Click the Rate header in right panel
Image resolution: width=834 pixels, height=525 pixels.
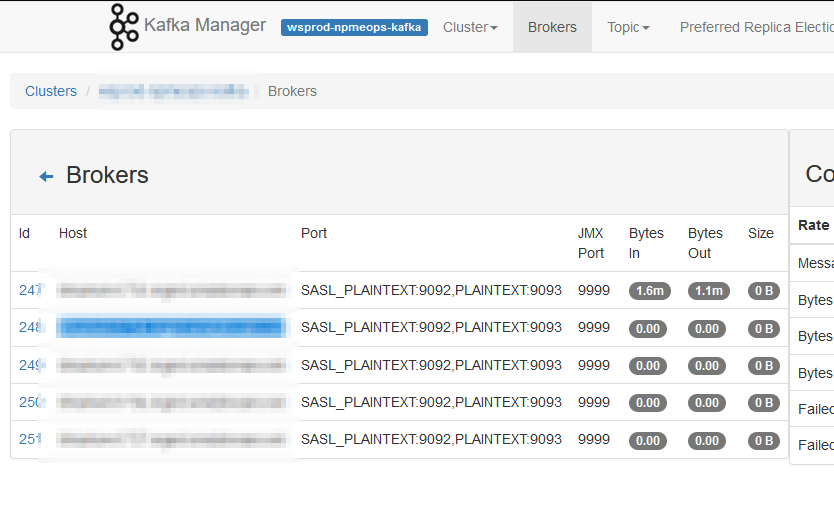(813, 226)
